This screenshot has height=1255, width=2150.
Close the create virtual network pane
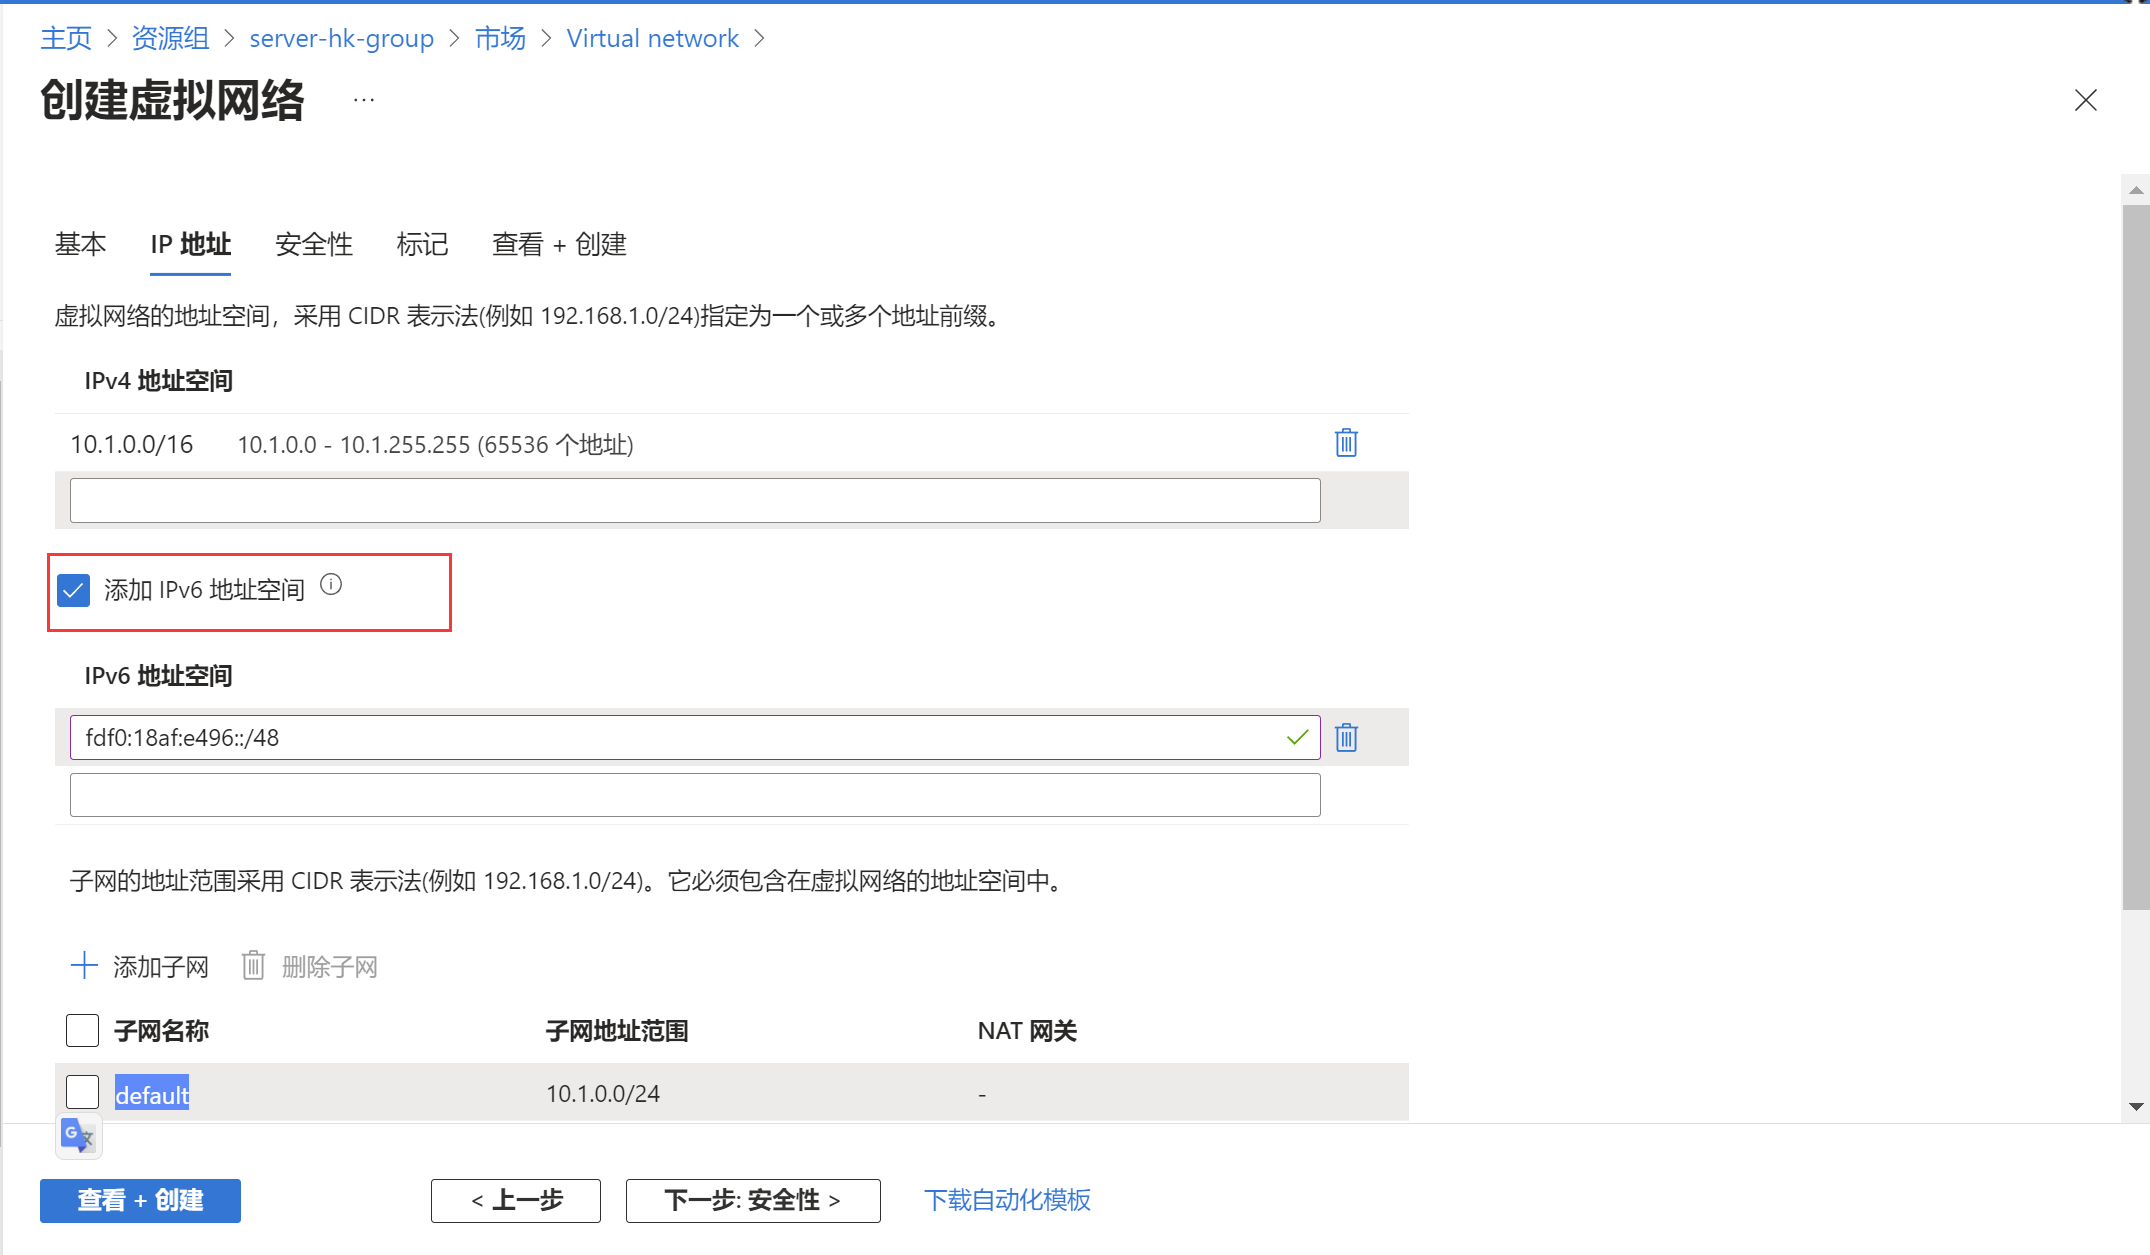(x=2085, y=100)
